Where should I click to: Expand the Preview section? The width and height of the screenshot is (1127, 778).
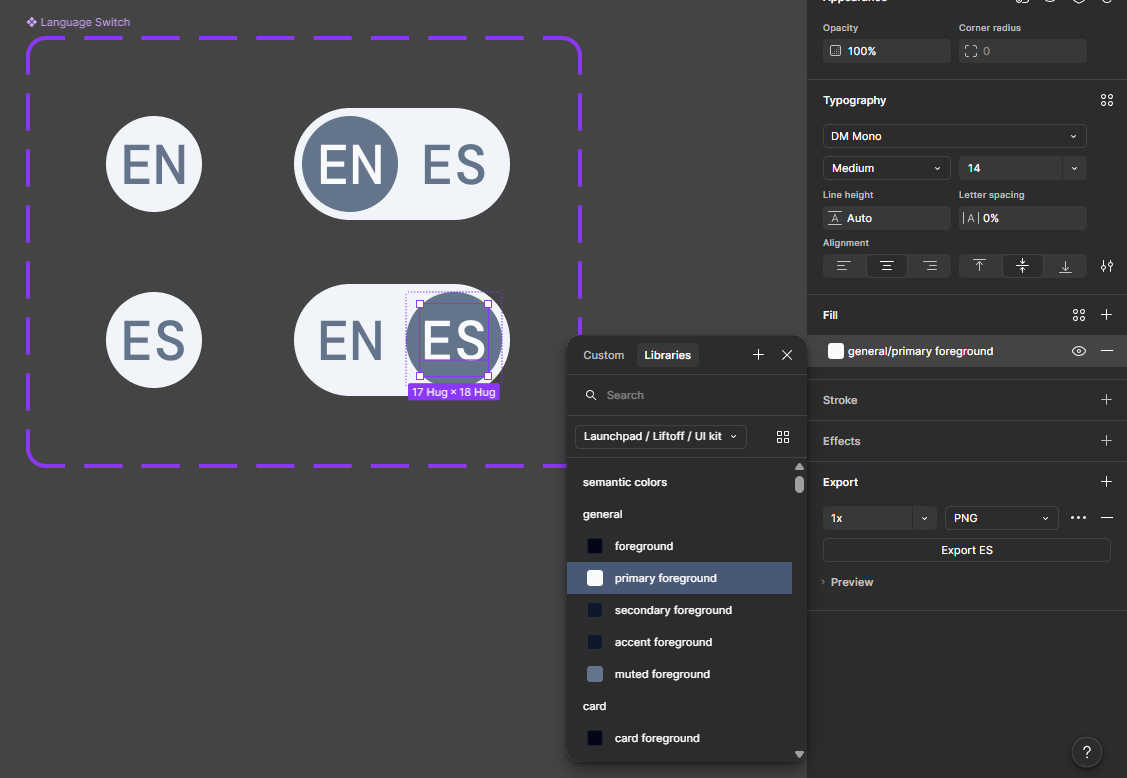tap(849, 582)
